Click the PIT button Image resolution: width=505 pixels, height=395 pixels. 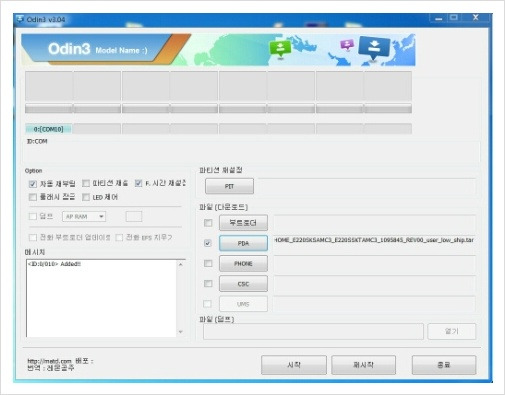pos(229,186)
